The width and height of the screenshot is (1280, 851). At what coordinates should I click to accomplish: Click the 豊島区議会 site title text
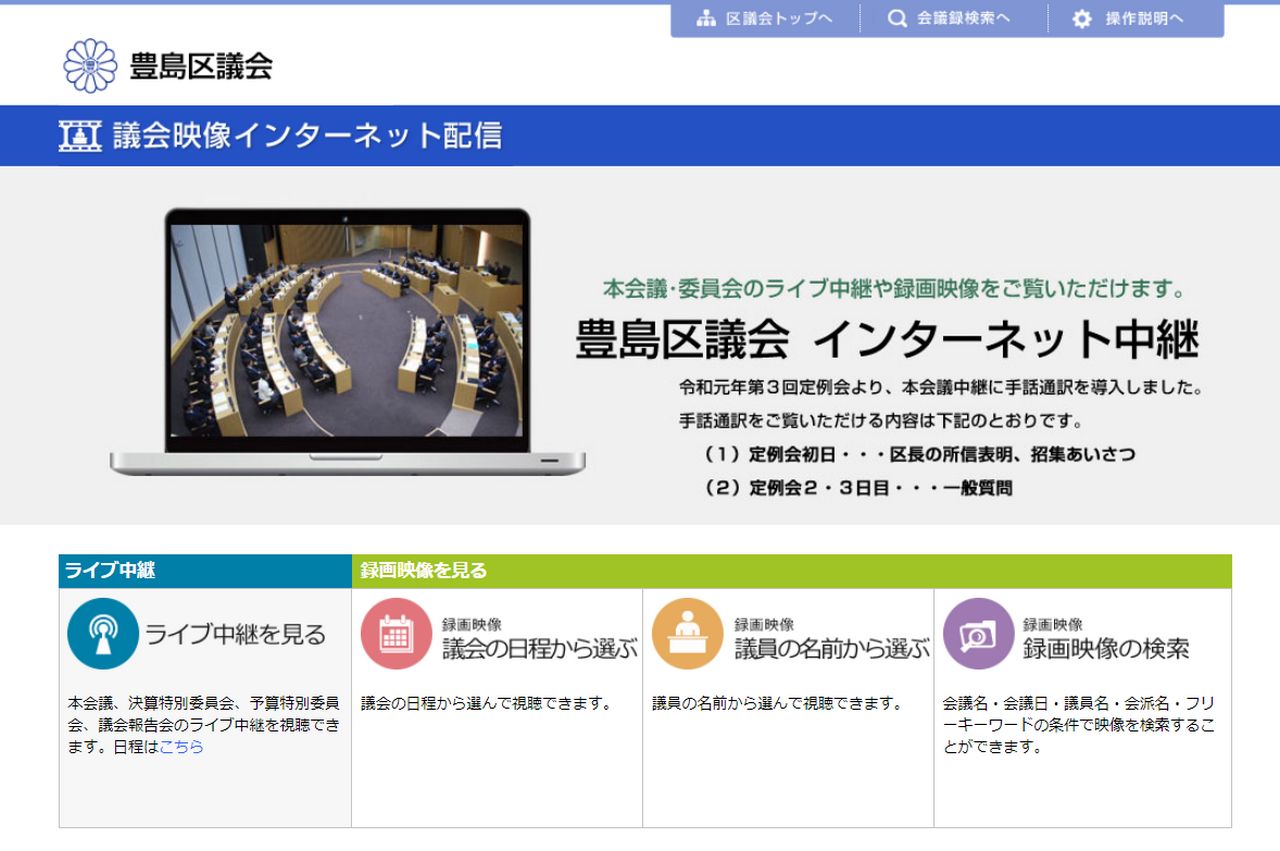(x=201, y=66)
